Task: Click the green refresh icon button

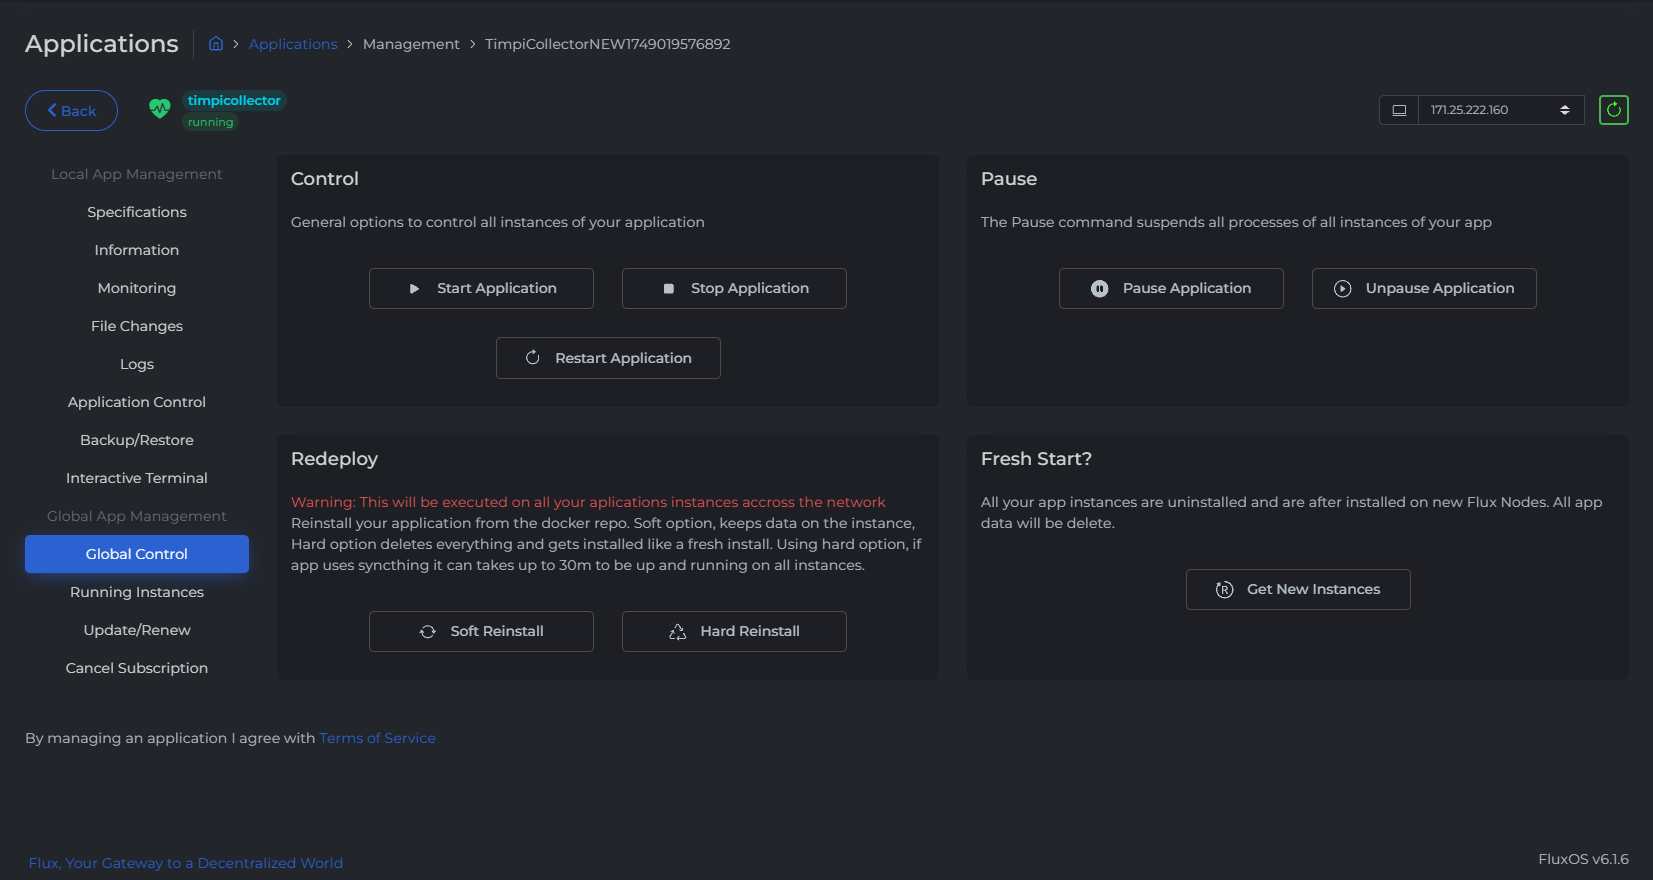Action: pos(1613,110)
